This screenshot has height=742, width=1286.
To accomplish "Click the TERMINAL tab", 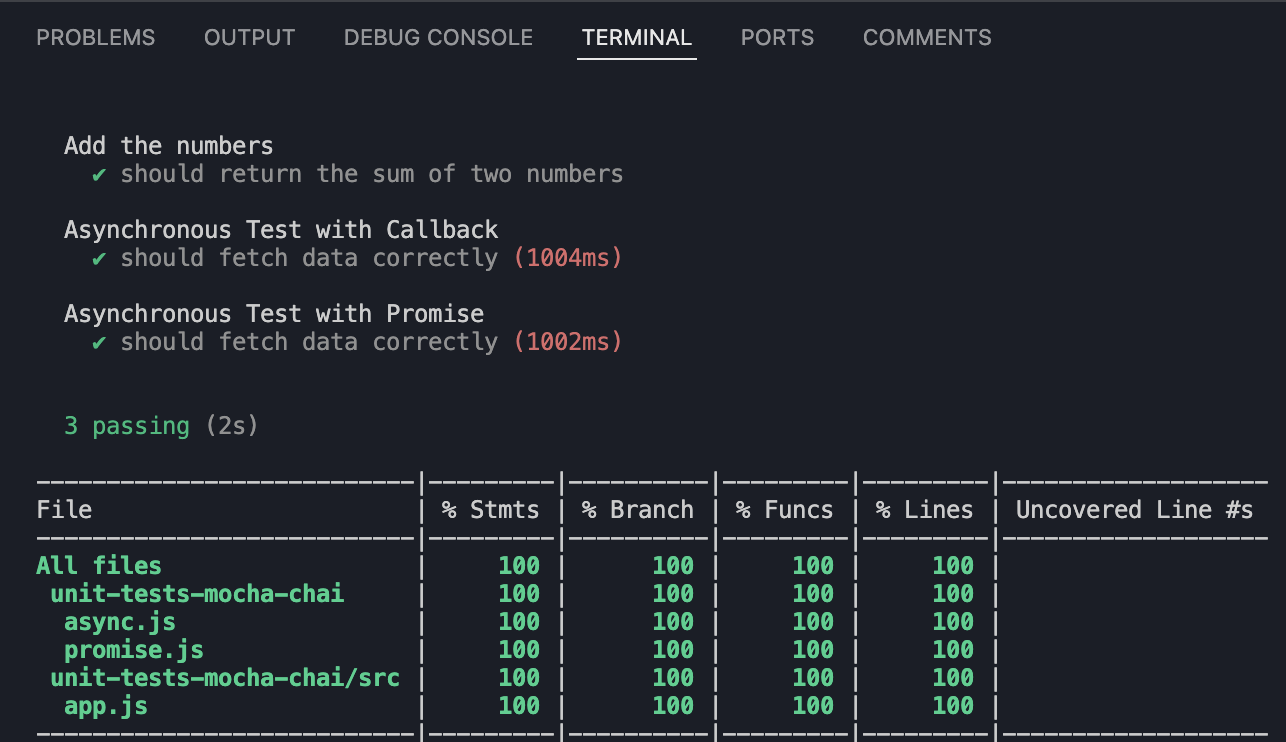I will click(x=637, y=38).
